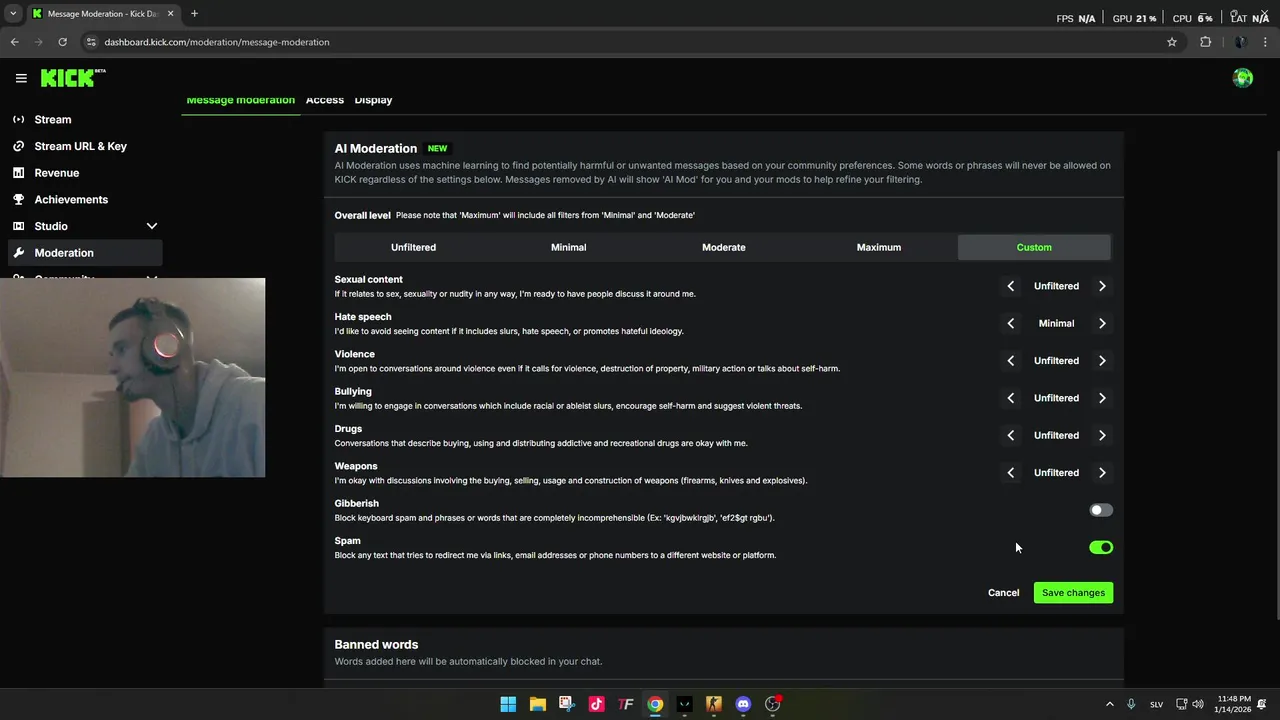1280x720 pixels.
Task: Select the Moderate overall level
Action: tap(724, 247)
